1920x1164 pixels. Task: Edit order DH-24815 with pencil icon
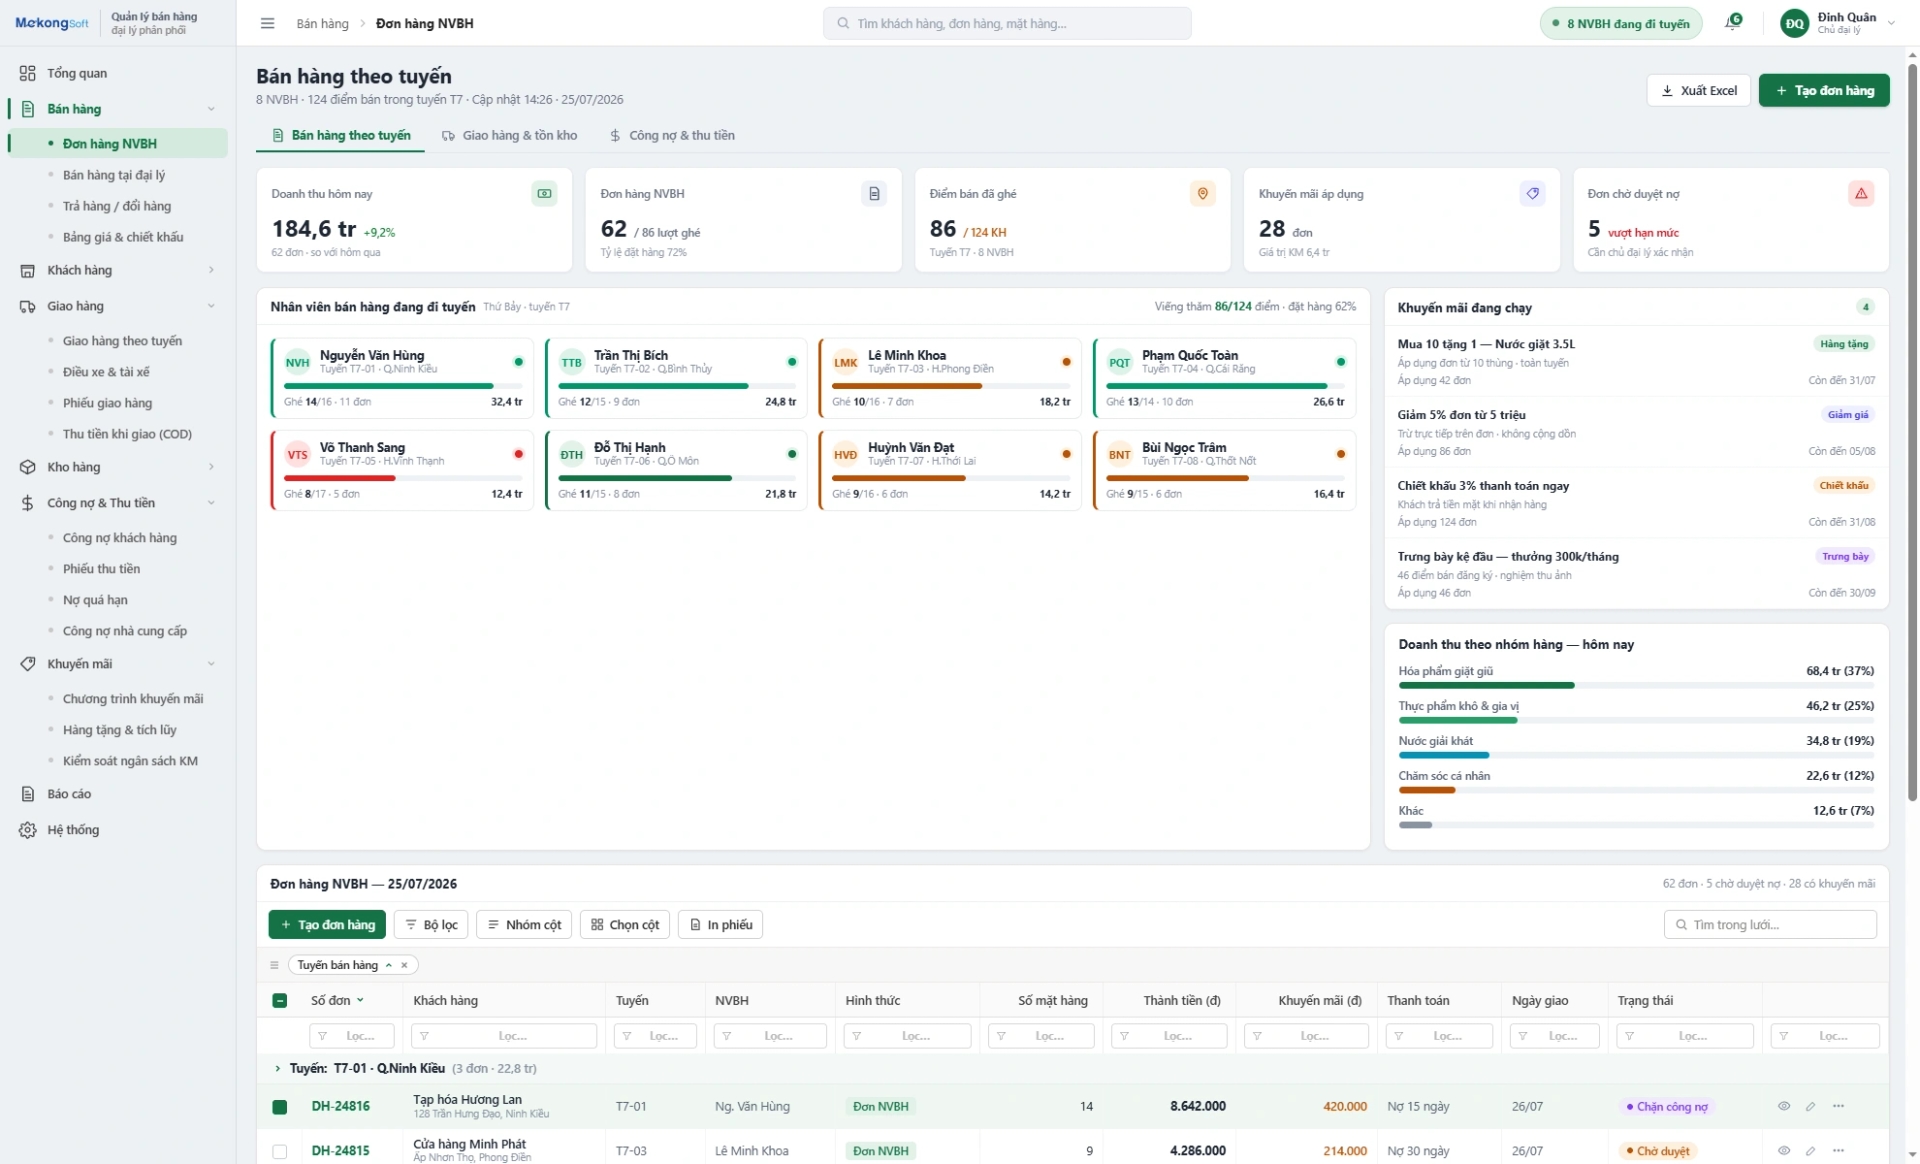(1810, 1150)
